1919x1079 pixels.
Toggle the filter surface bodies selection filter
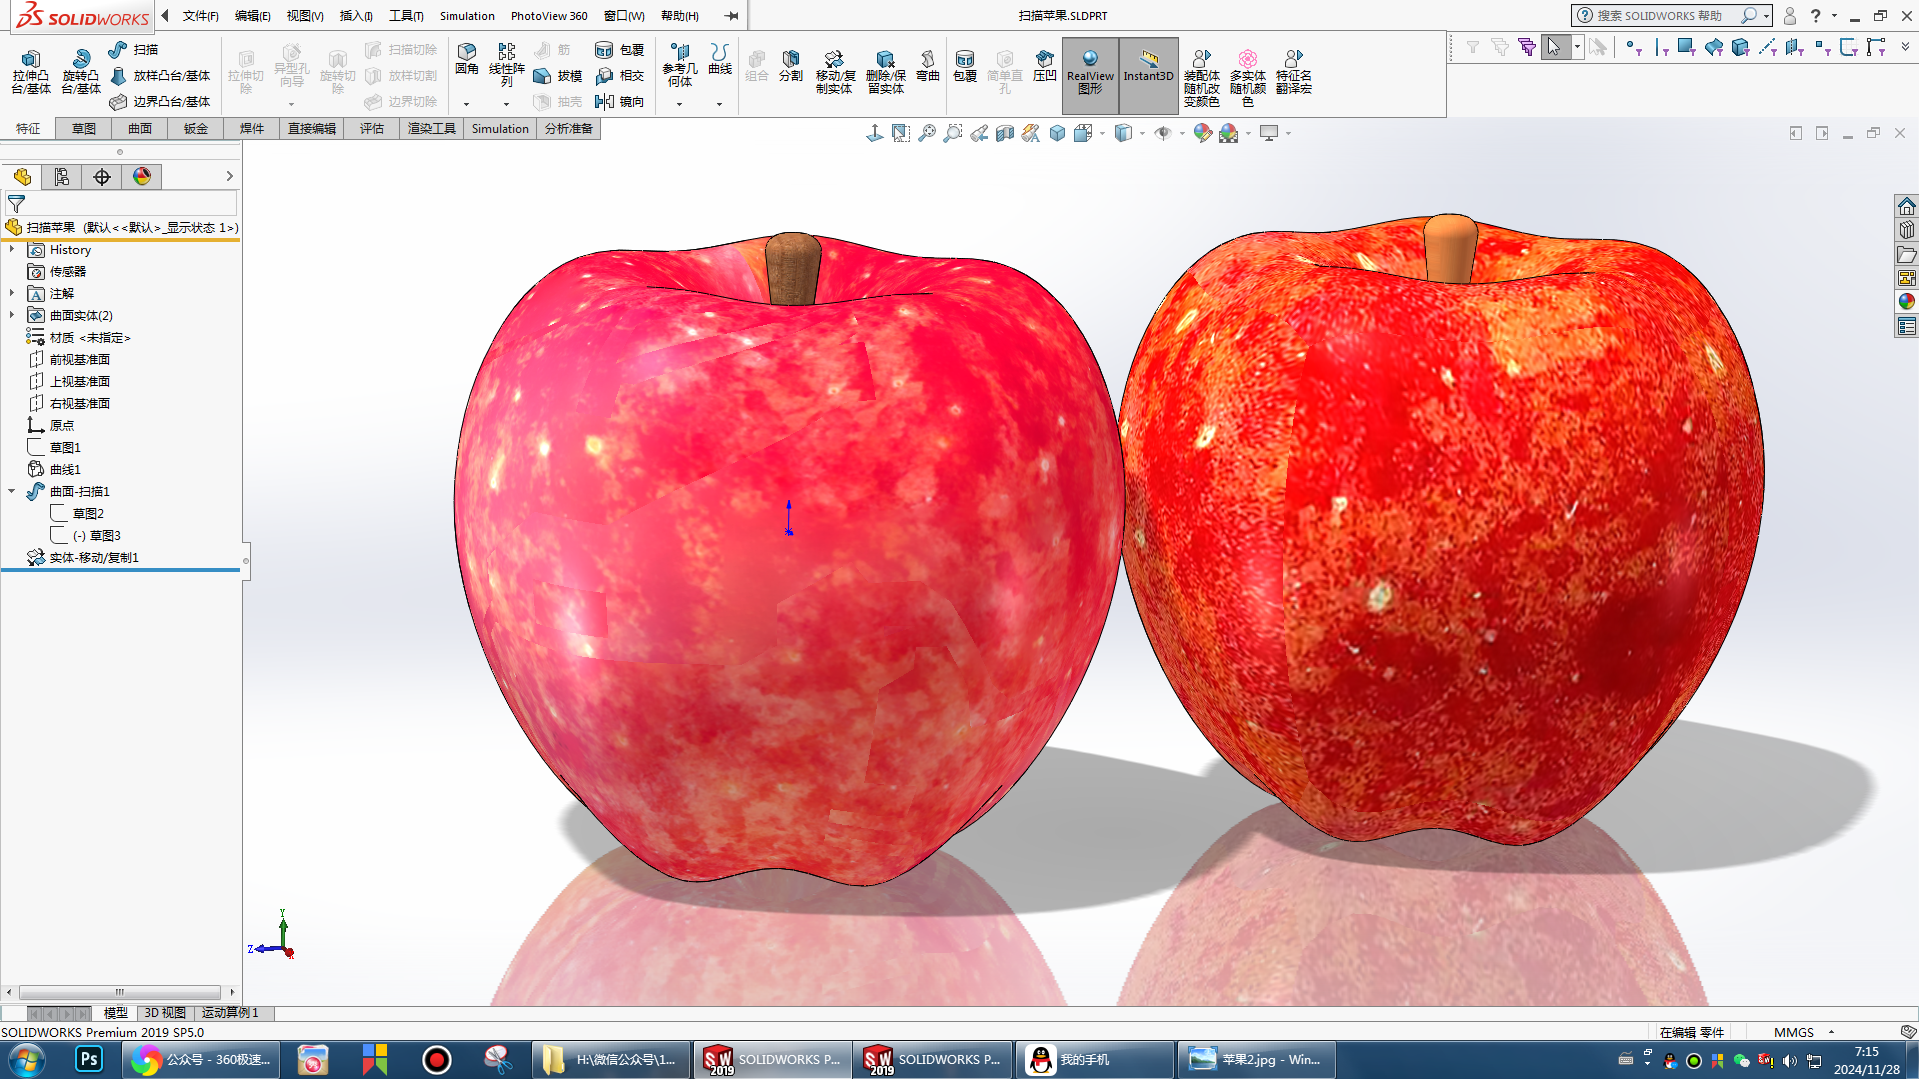tap(1714, 47)
